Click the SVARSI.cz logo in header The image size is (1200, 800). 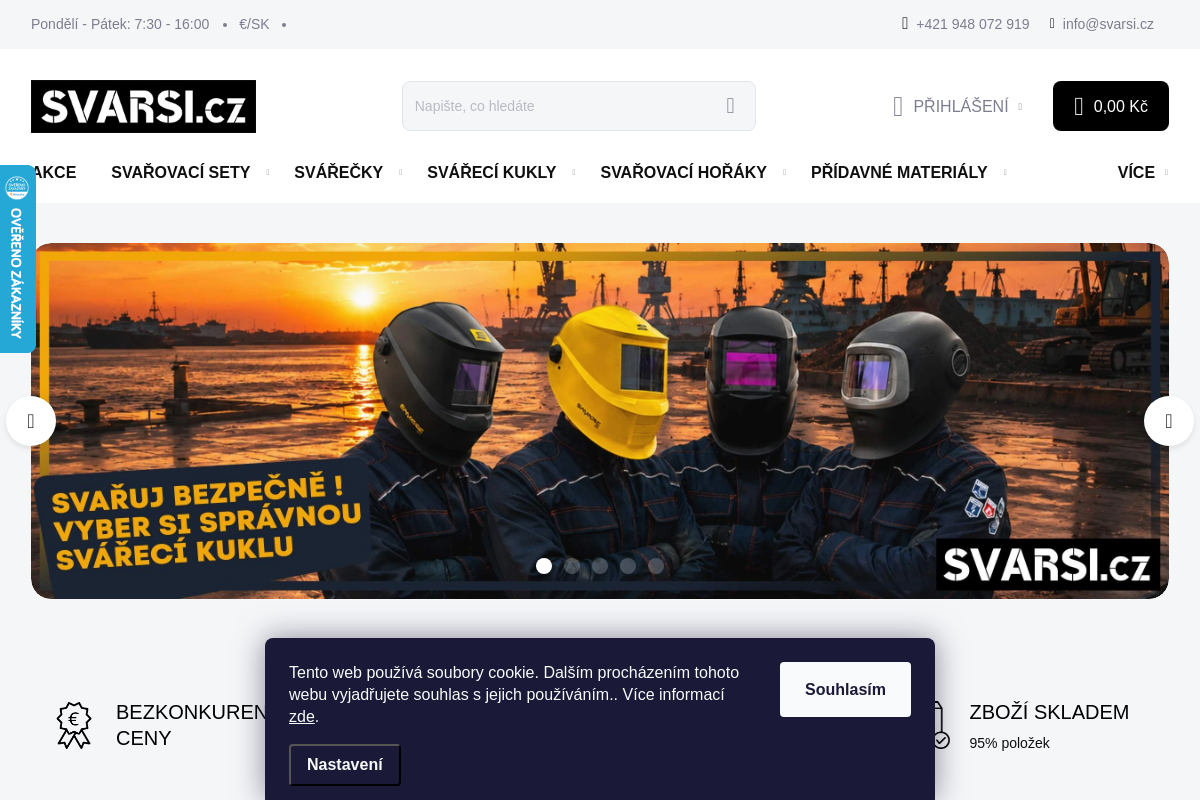[143, 106]
